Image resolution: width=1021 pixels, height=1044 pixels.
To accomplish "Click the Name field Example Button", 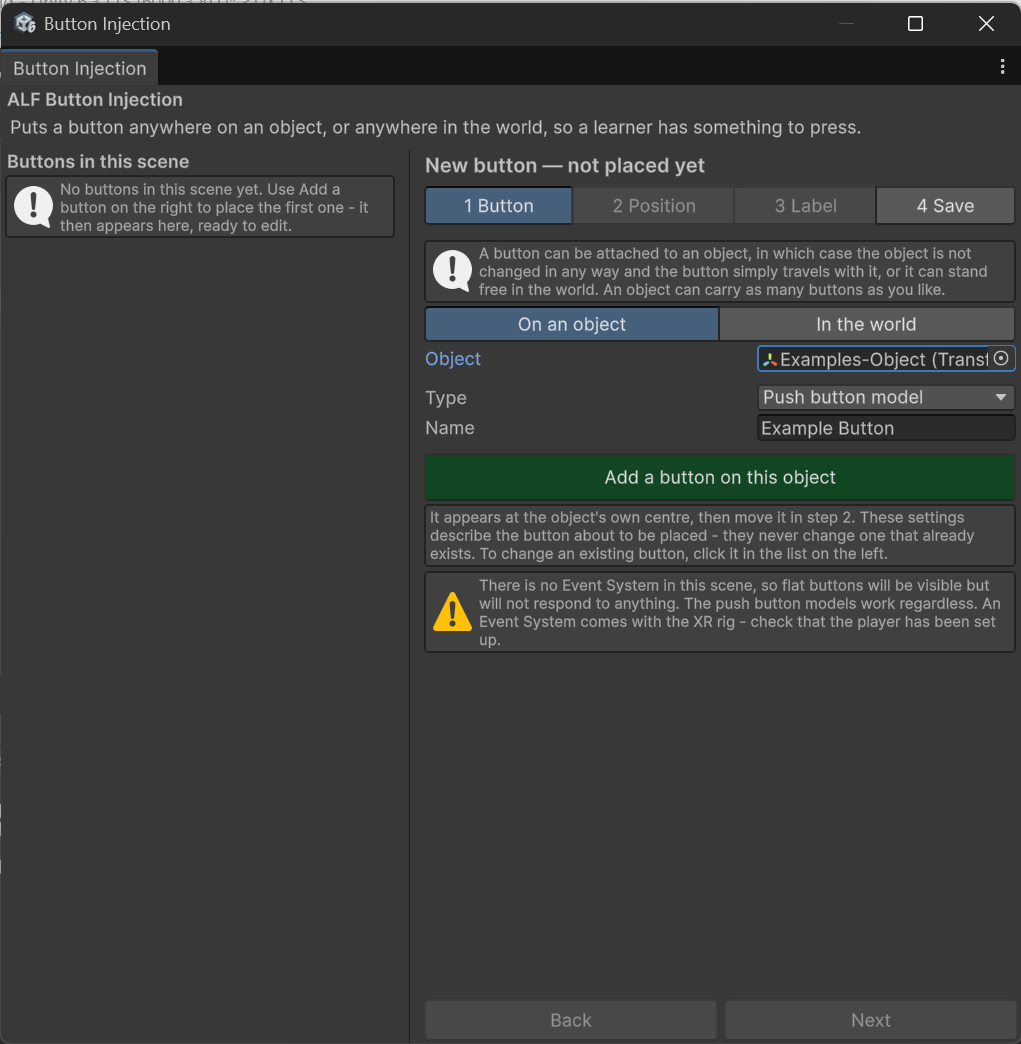I will coord(886,428).
